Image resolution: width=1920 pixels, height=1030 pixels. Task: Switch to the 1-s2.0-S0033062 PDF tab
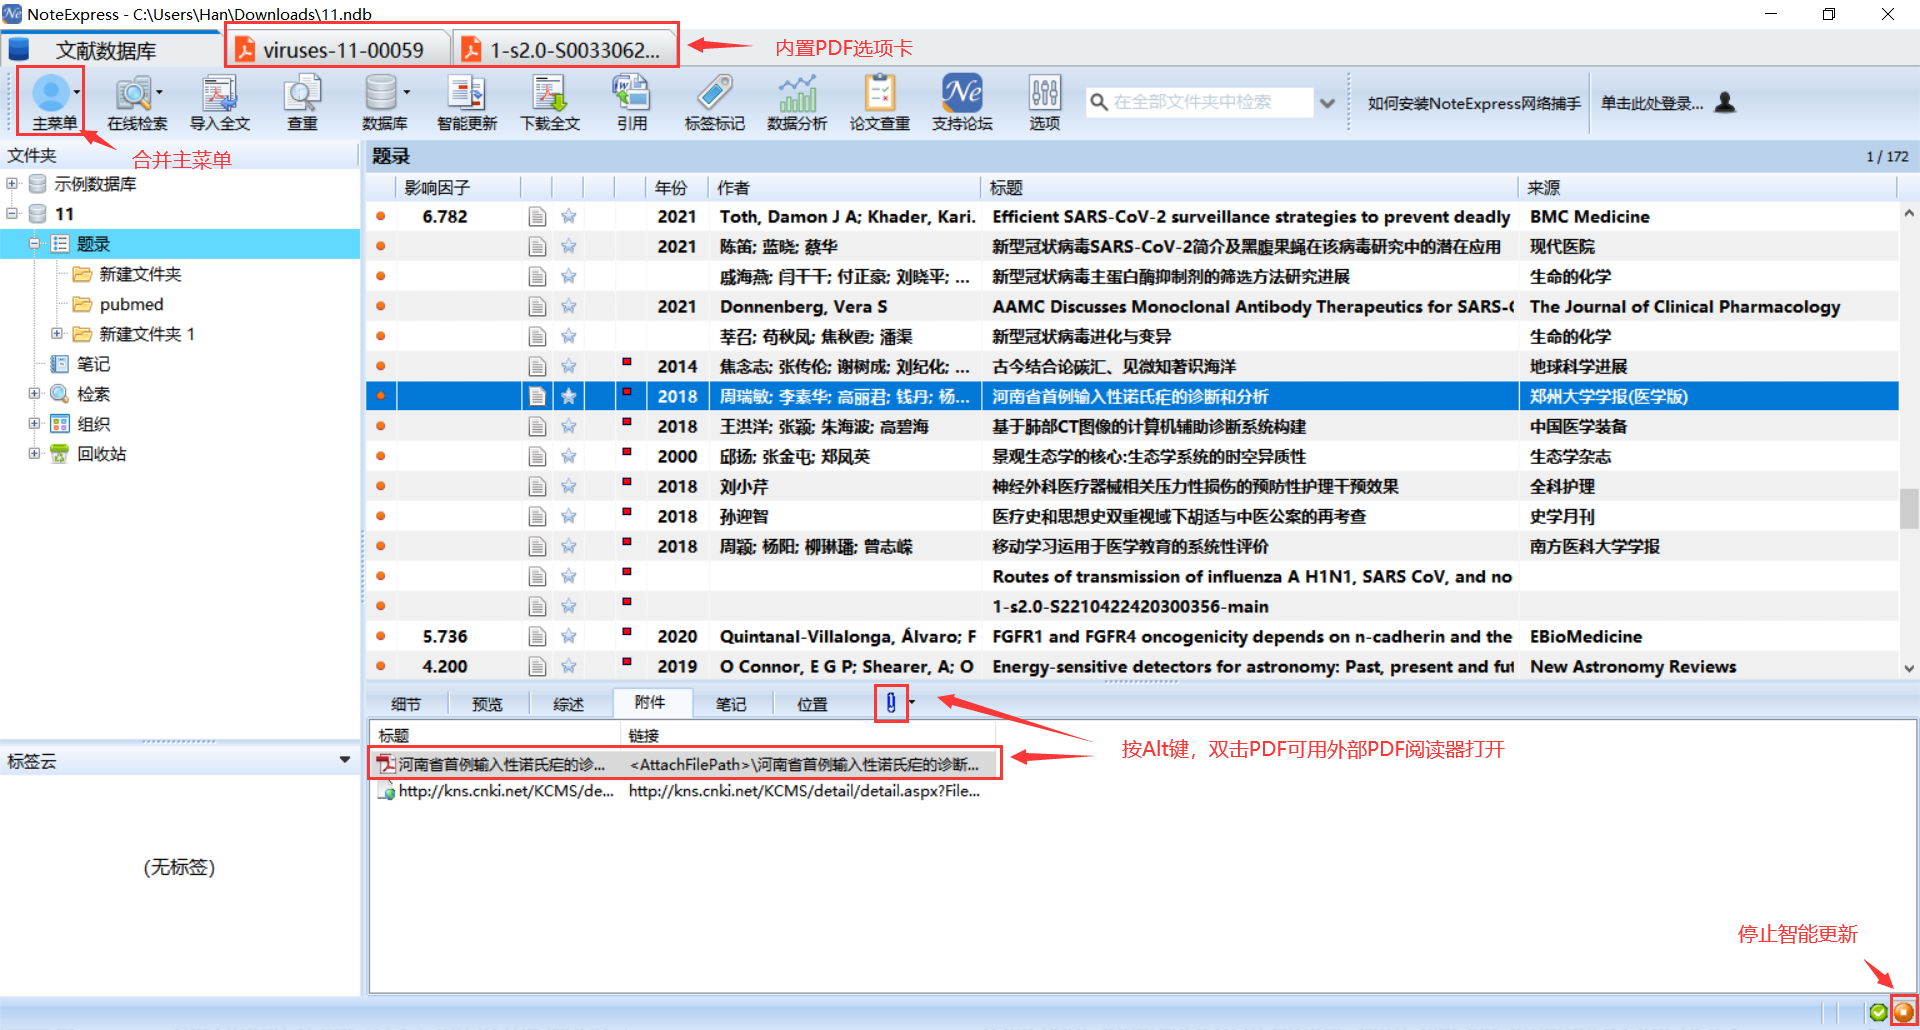[x=563, y=49]
